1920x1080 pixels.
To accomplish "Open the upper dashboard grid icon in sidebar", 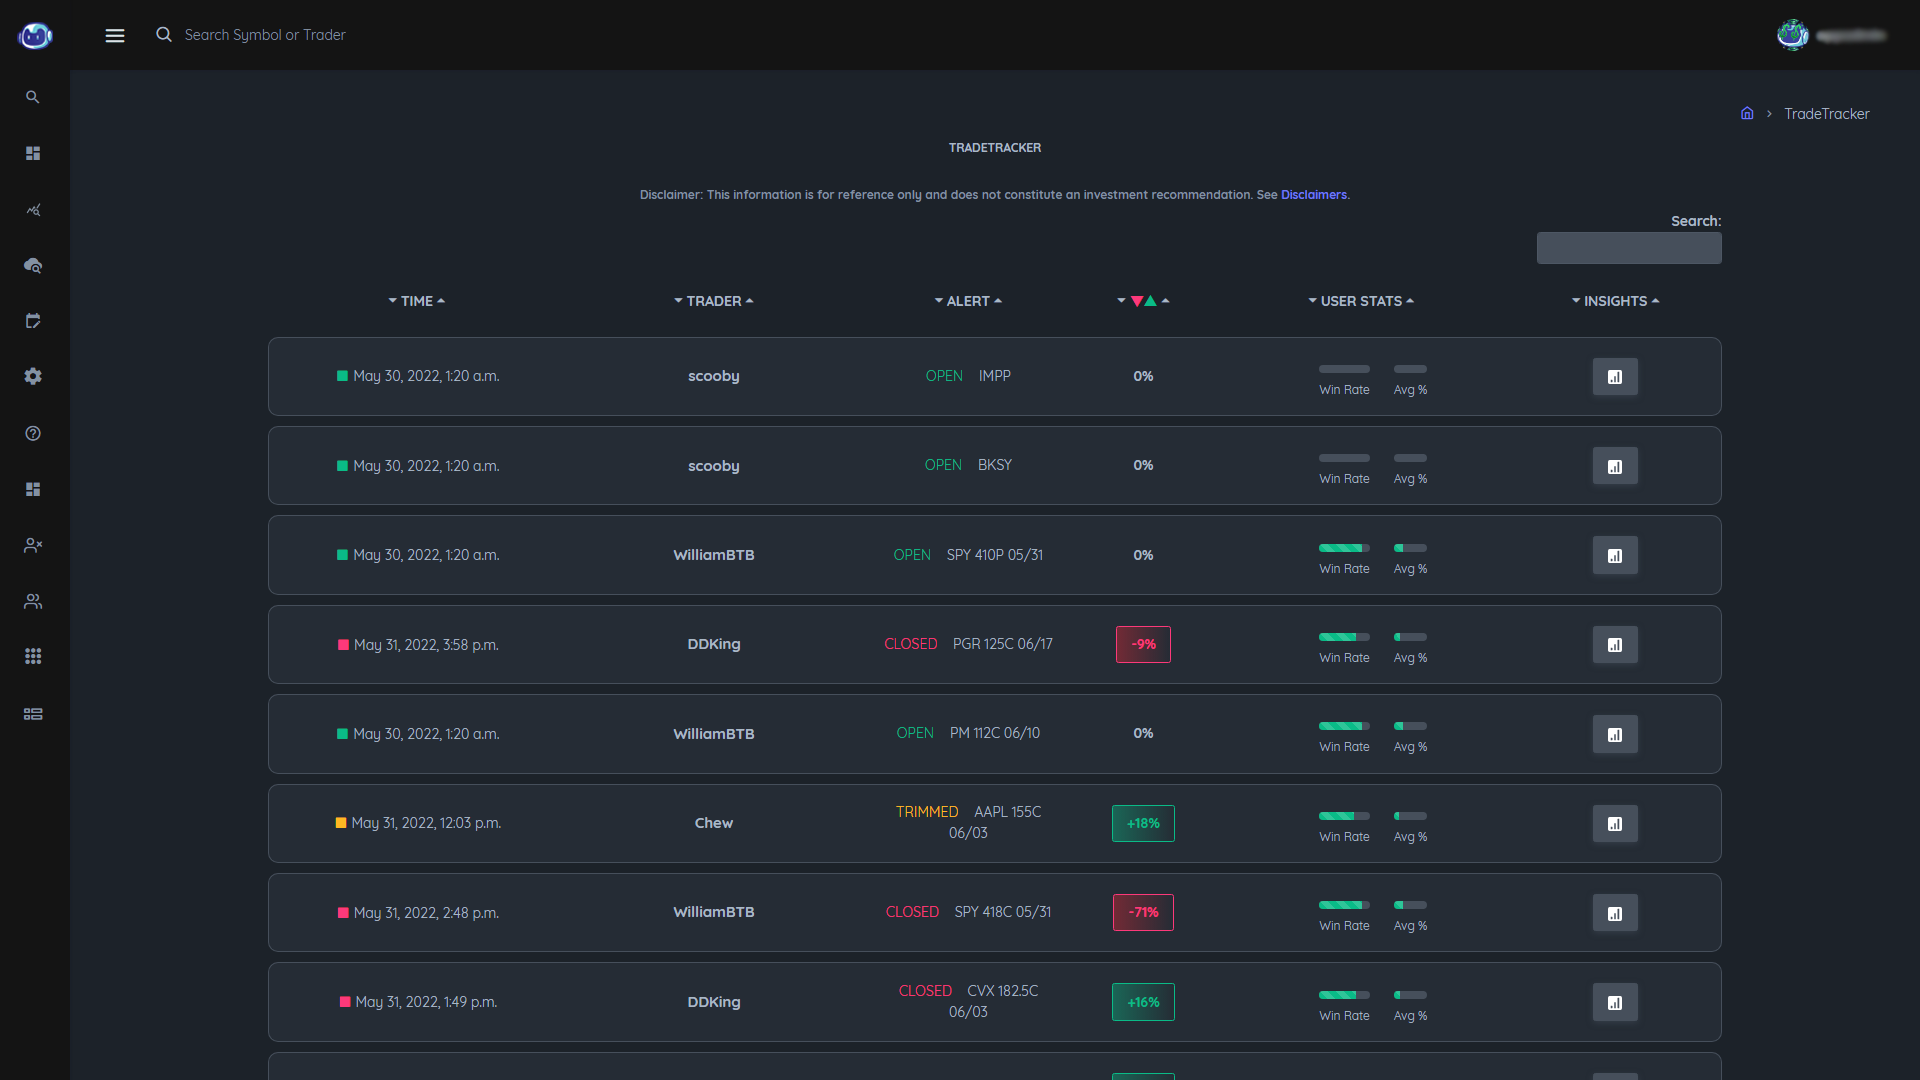I will pos(33,153).
